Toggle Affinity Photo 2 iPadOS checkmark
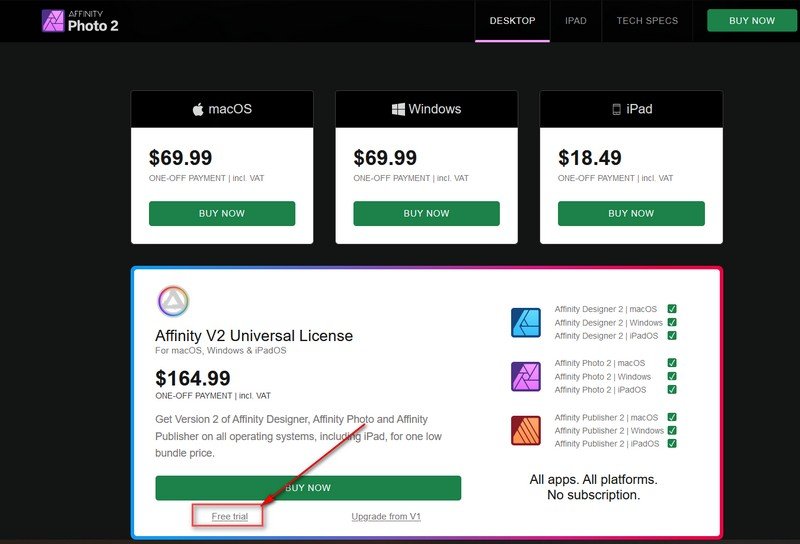The image size is (800, 544). point(672,389)
